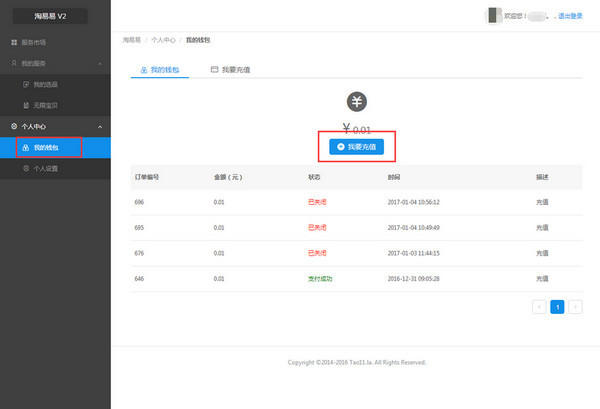The width and height of the screenshot is (600, 409).
Task: Click the 服务市场 grid icon in sidebar
Action: [x=13, y=42]
